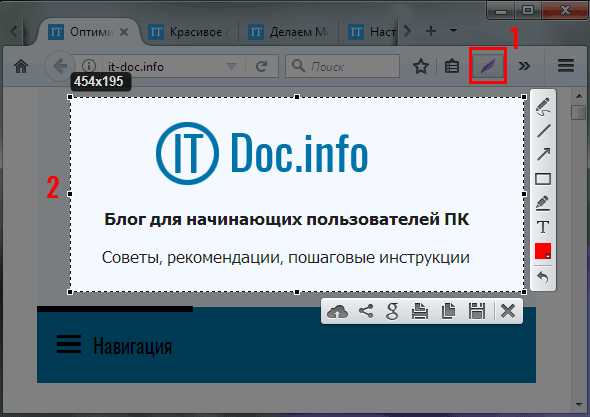This screenshot has width=590, height=417.
Task: Print the selected screenshot
Action: coord(420,311)
